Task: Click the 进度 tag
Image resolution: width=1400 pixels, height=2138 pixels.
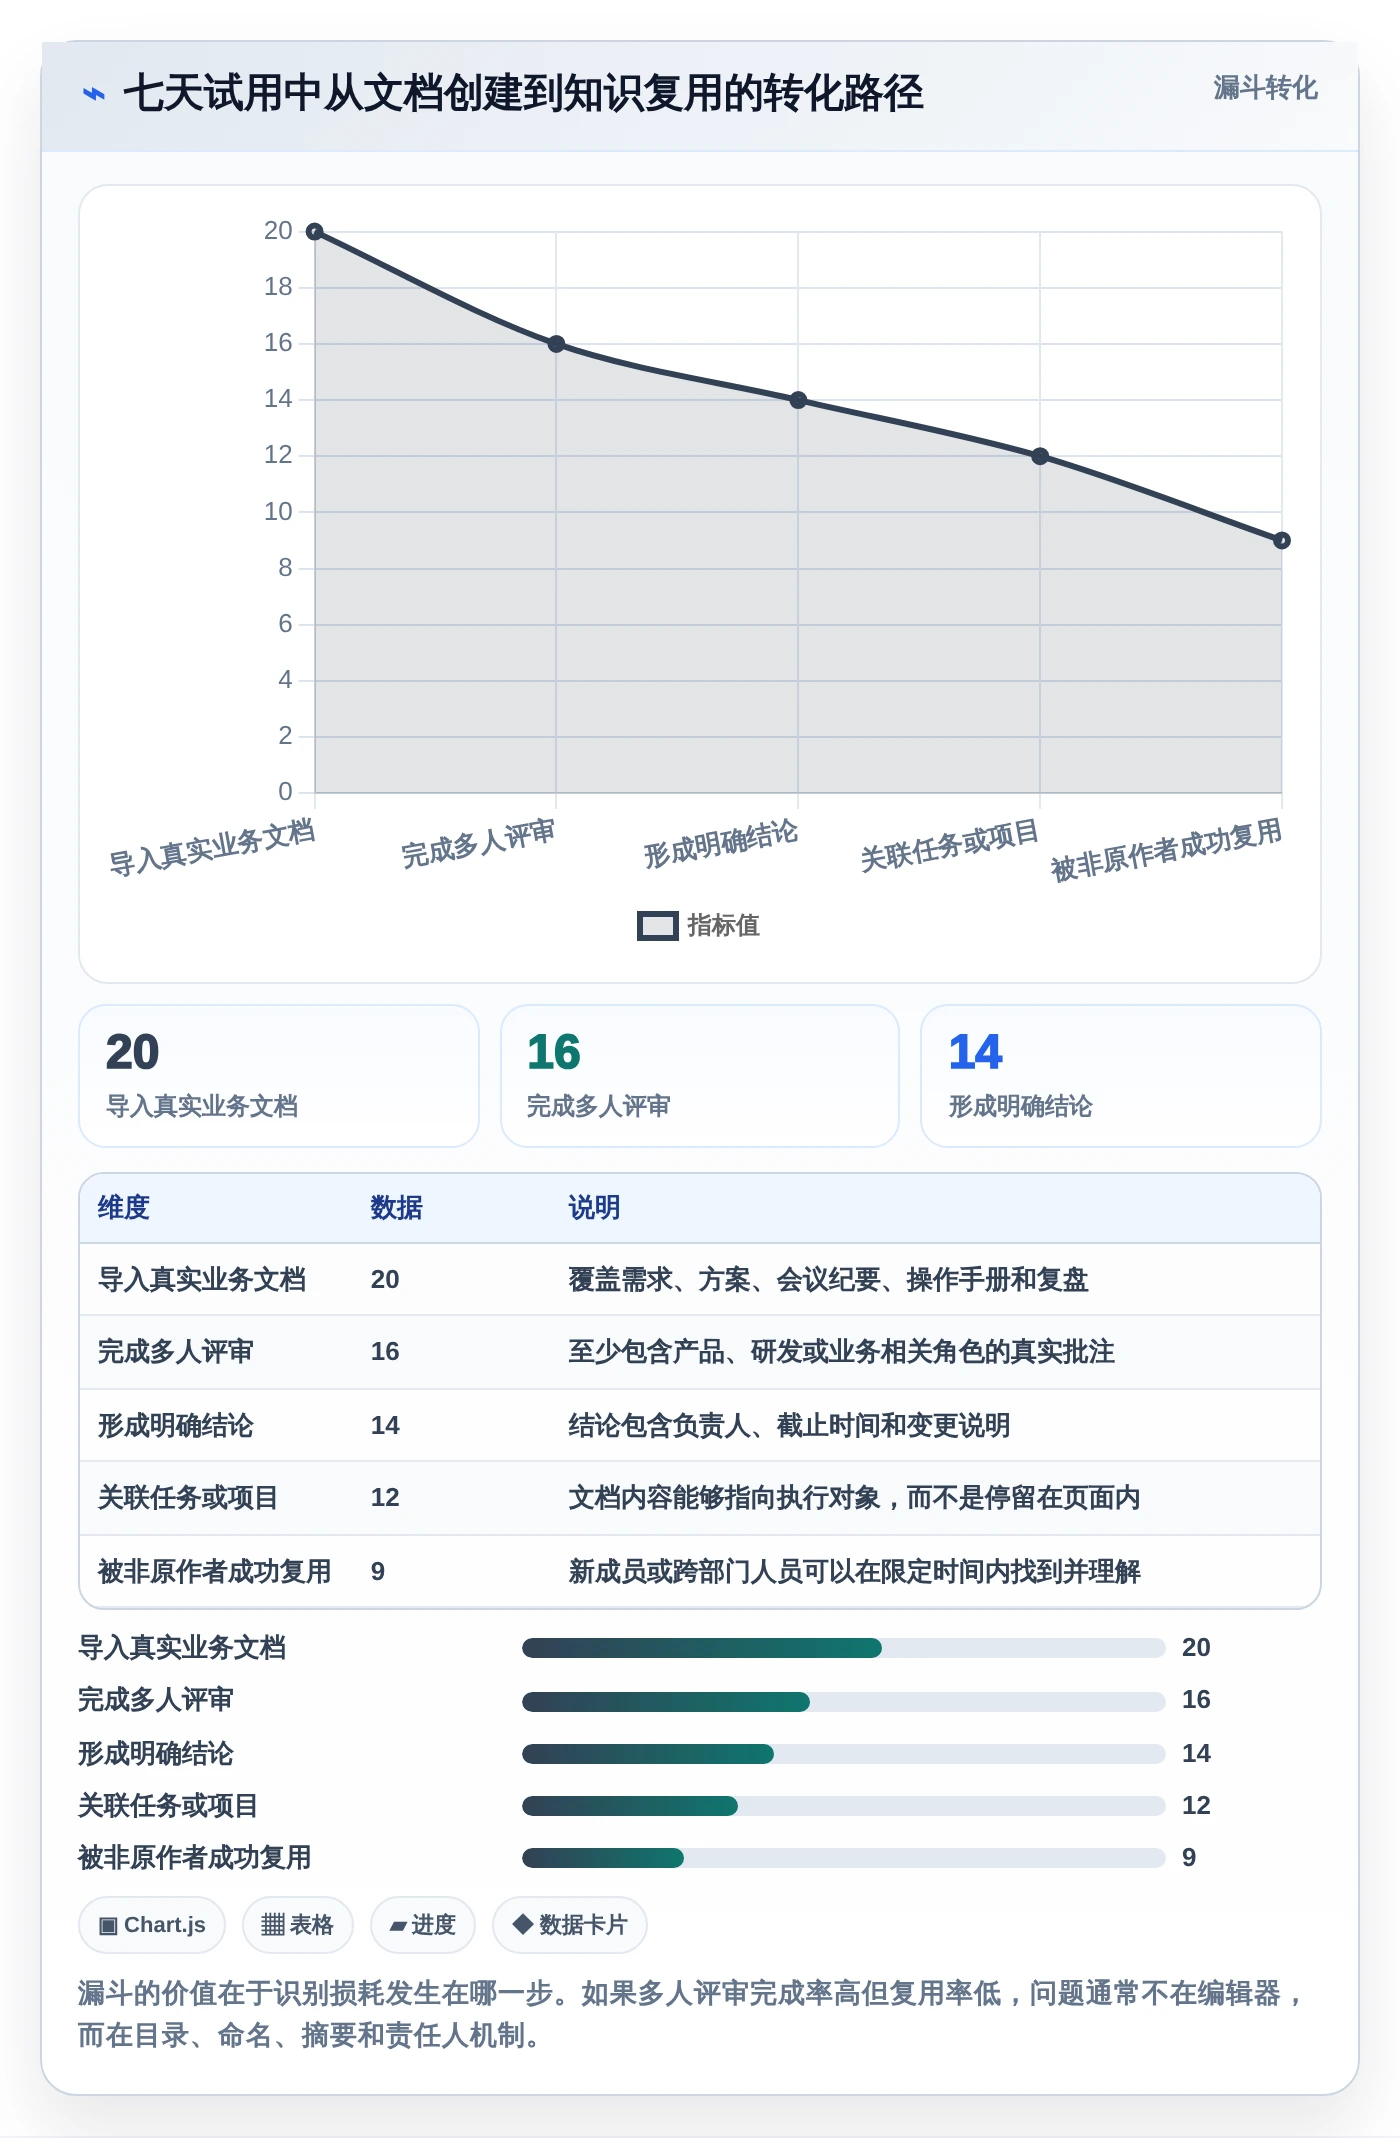Action: (422, 1925)
